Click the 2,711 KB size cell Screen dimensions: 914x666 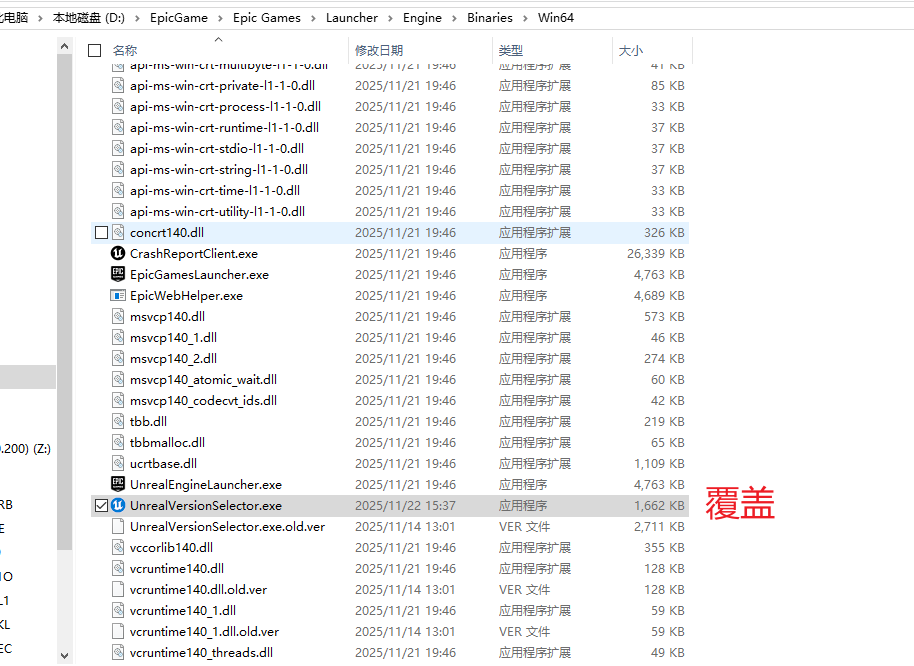pyautogui.click(x=659, y=526)
